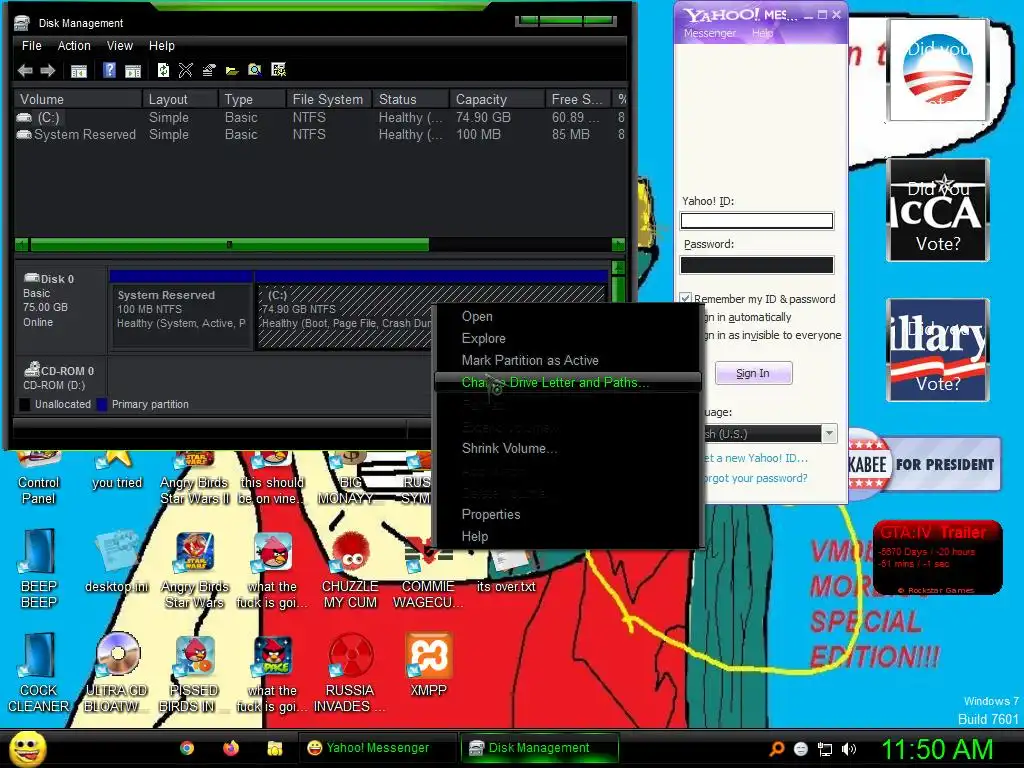Open Help via the blue question mark icon

[110, 70]
